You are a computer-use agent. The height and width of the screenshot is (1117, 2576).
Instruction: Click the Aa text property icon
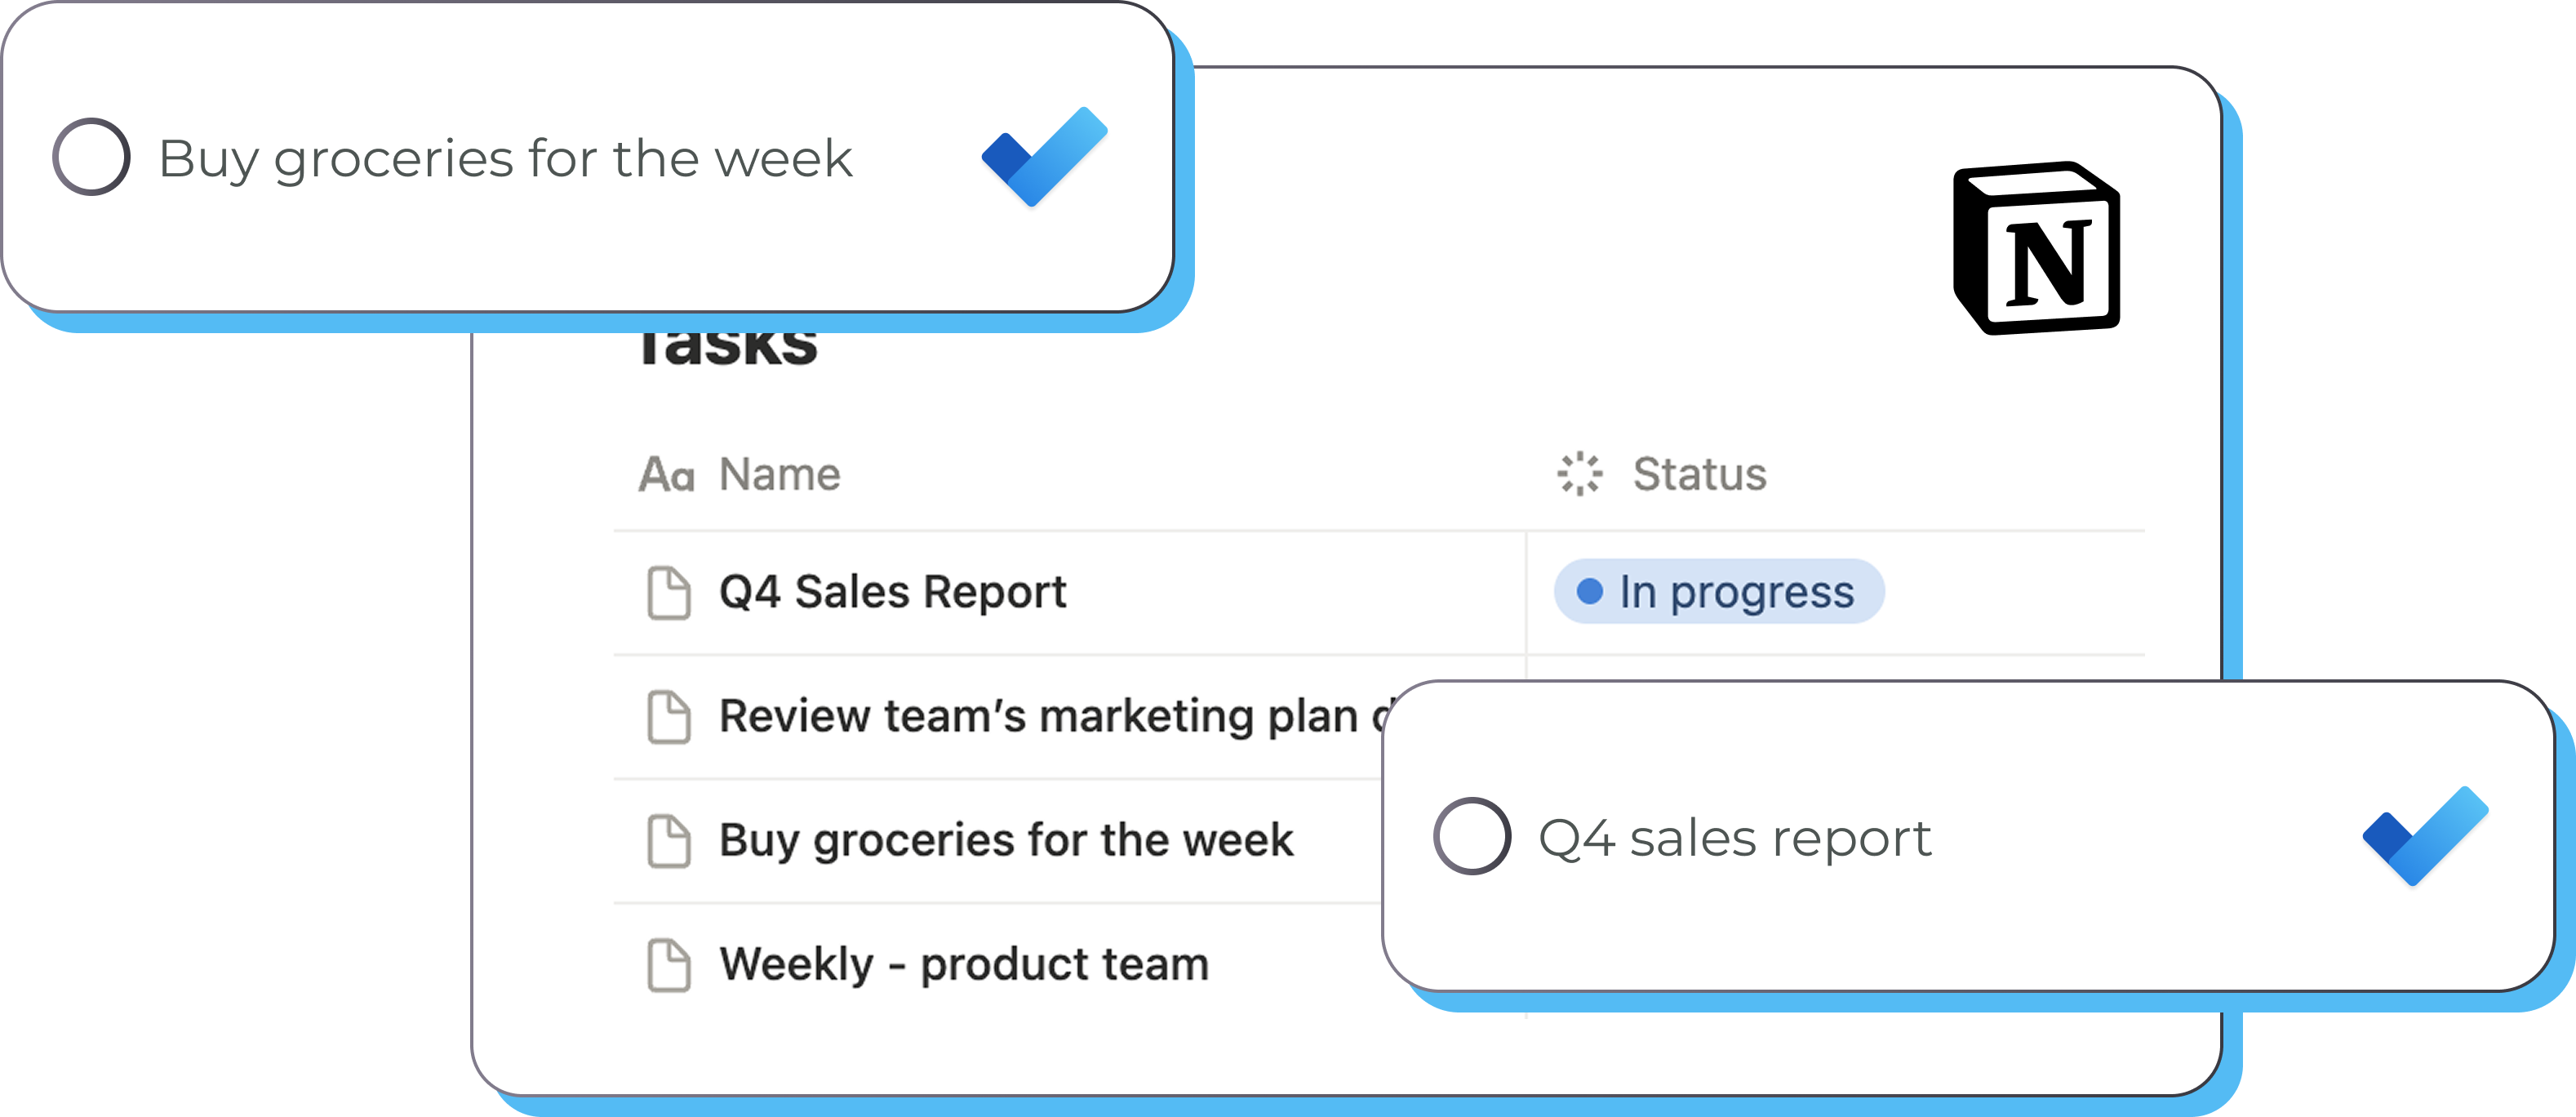[x=666, y=475]
